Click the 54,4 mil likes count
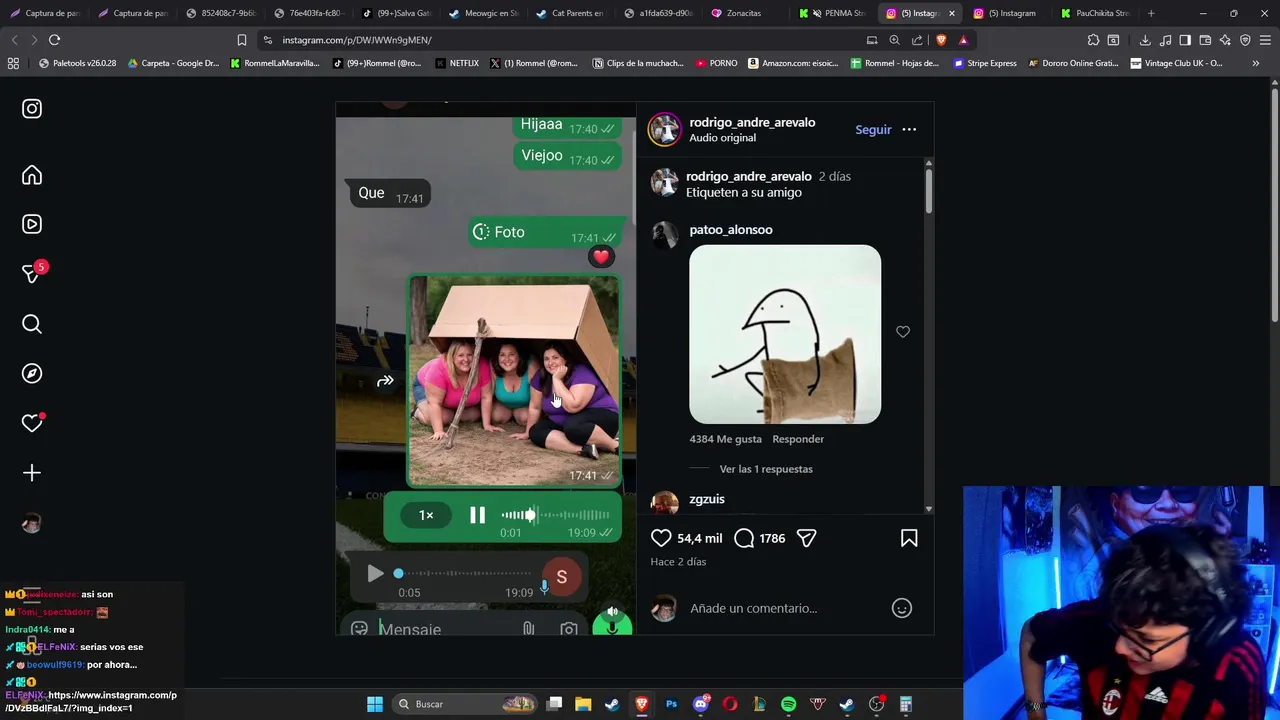The width and height of the screenshot is (1280, 720). (x=699, y=538)
